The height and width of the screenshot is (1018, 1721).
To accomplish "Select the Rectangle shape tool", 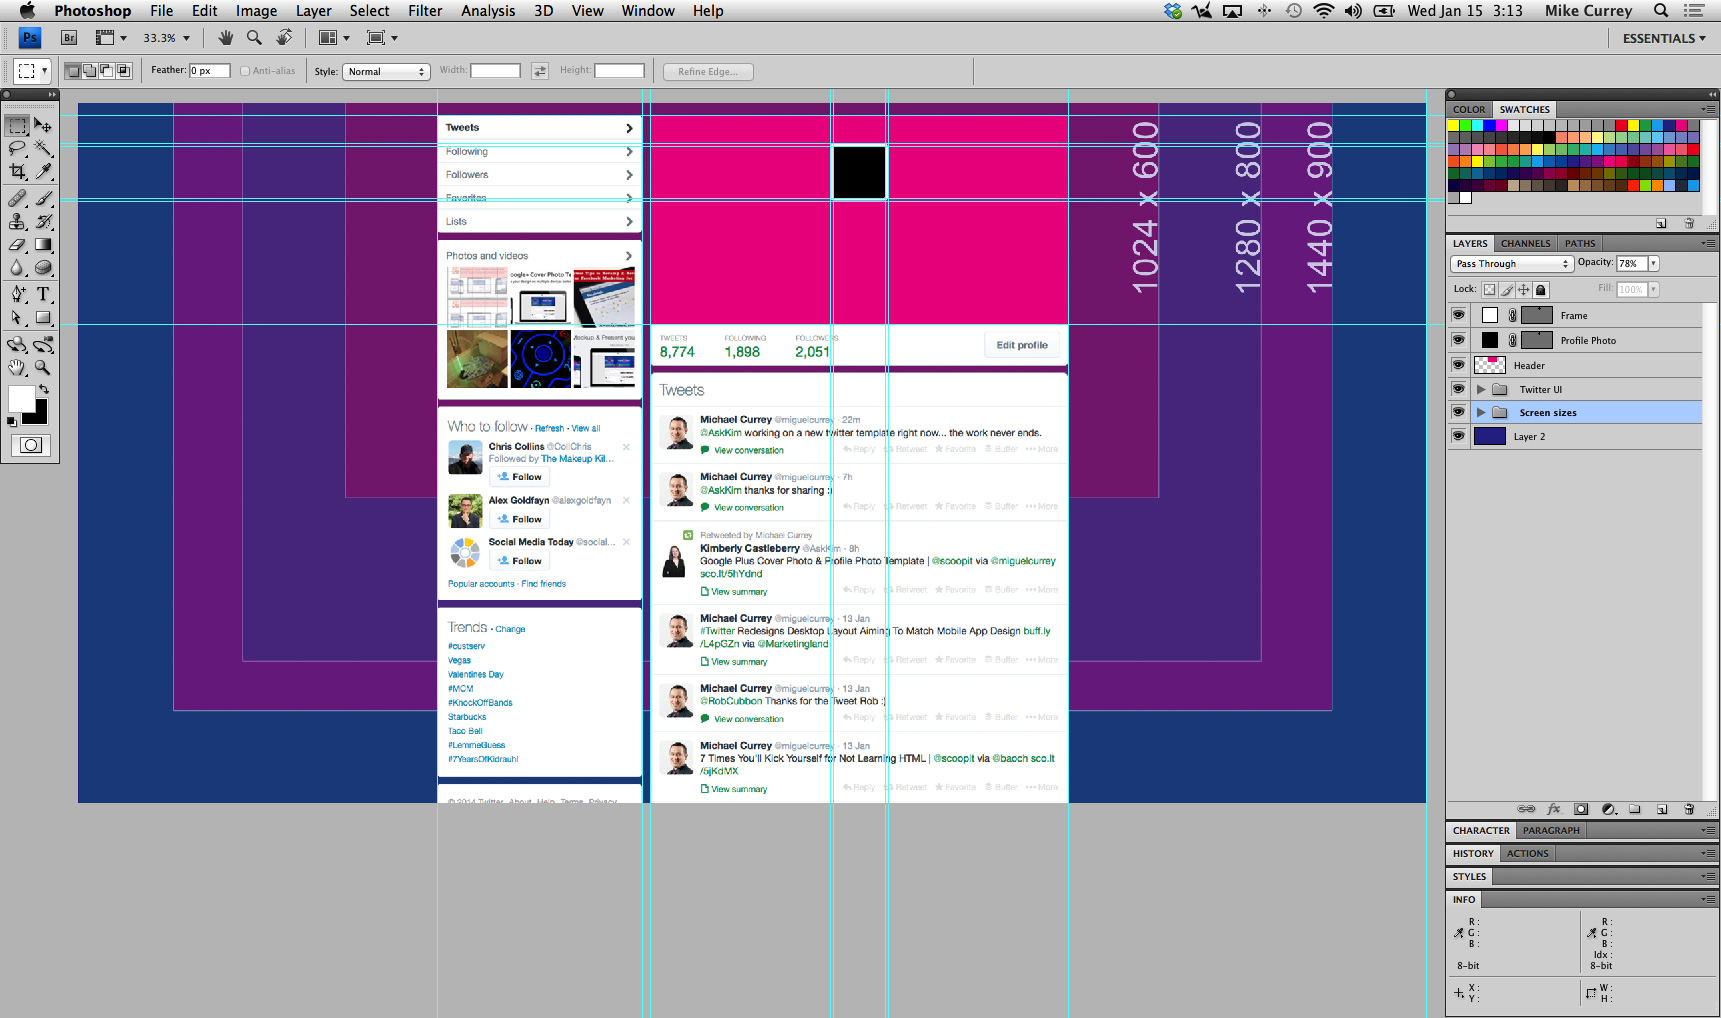I will point(43,318).
